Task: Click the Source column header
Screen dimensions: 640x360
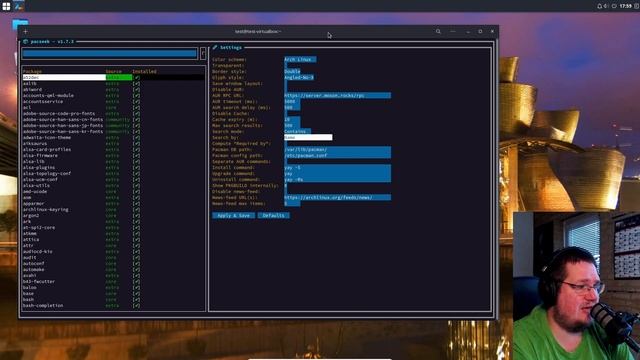Action: click(x=113, y=71)
